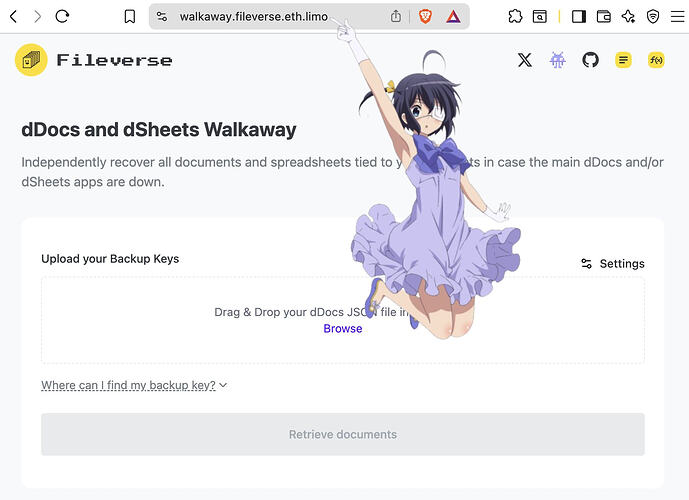Image resolution: width=689 pixels, height=500 pixels.
Task: Click the Retrieve documents button
Action: pyautogui.click(x=343, y=434)
